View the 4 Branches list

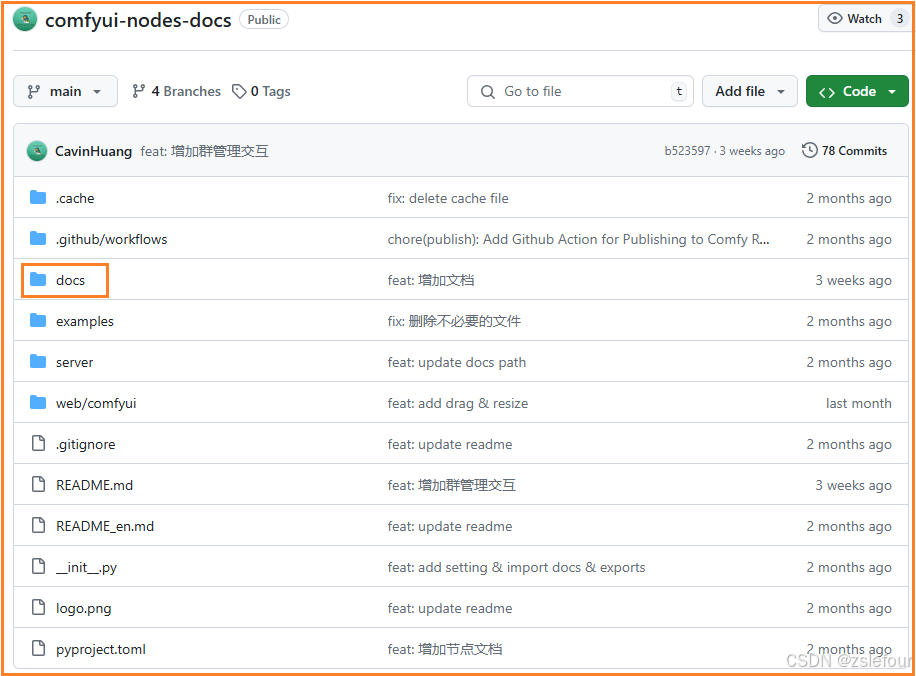pyautogui.click(x=176, y=91)
